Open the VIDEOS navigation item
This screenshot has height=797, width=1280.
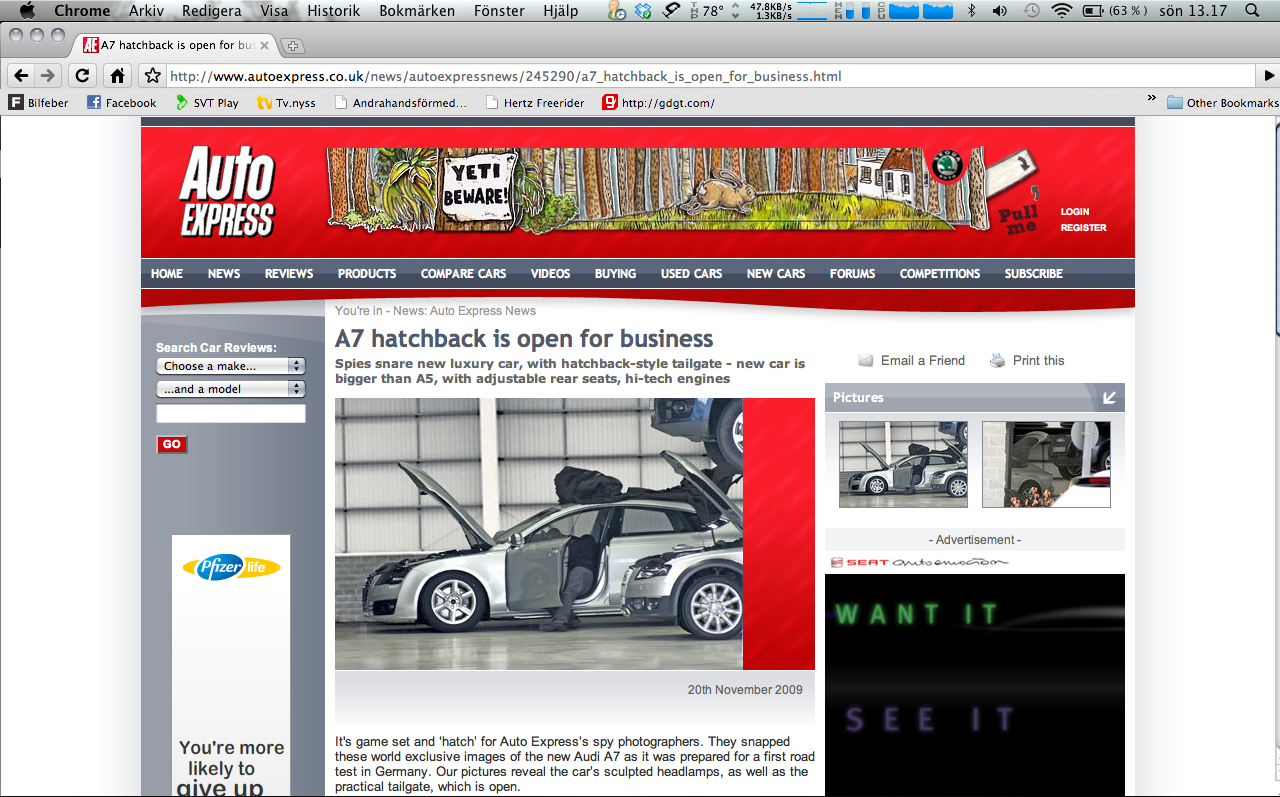(550, 274)
